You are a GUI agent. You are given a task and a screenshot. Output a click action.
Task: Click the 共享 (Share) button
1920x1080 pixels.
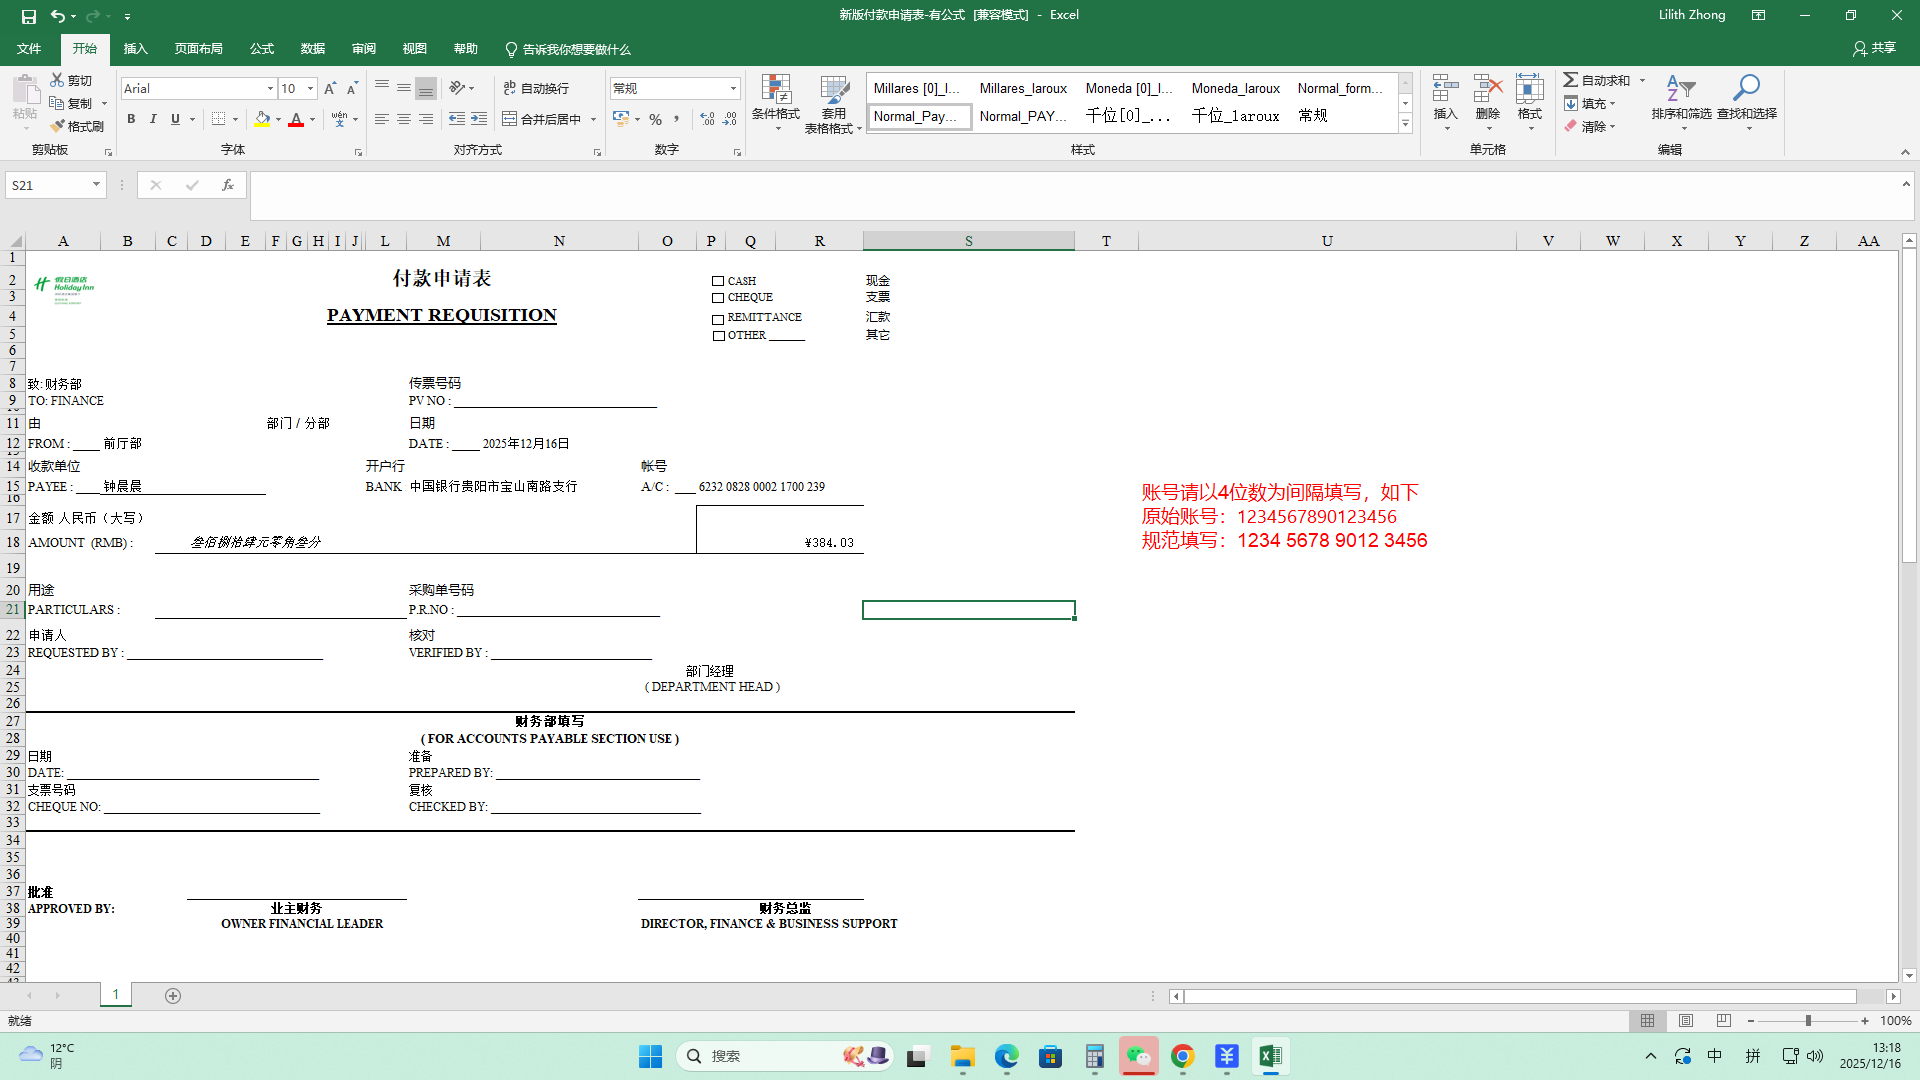tap(1874, 48)
